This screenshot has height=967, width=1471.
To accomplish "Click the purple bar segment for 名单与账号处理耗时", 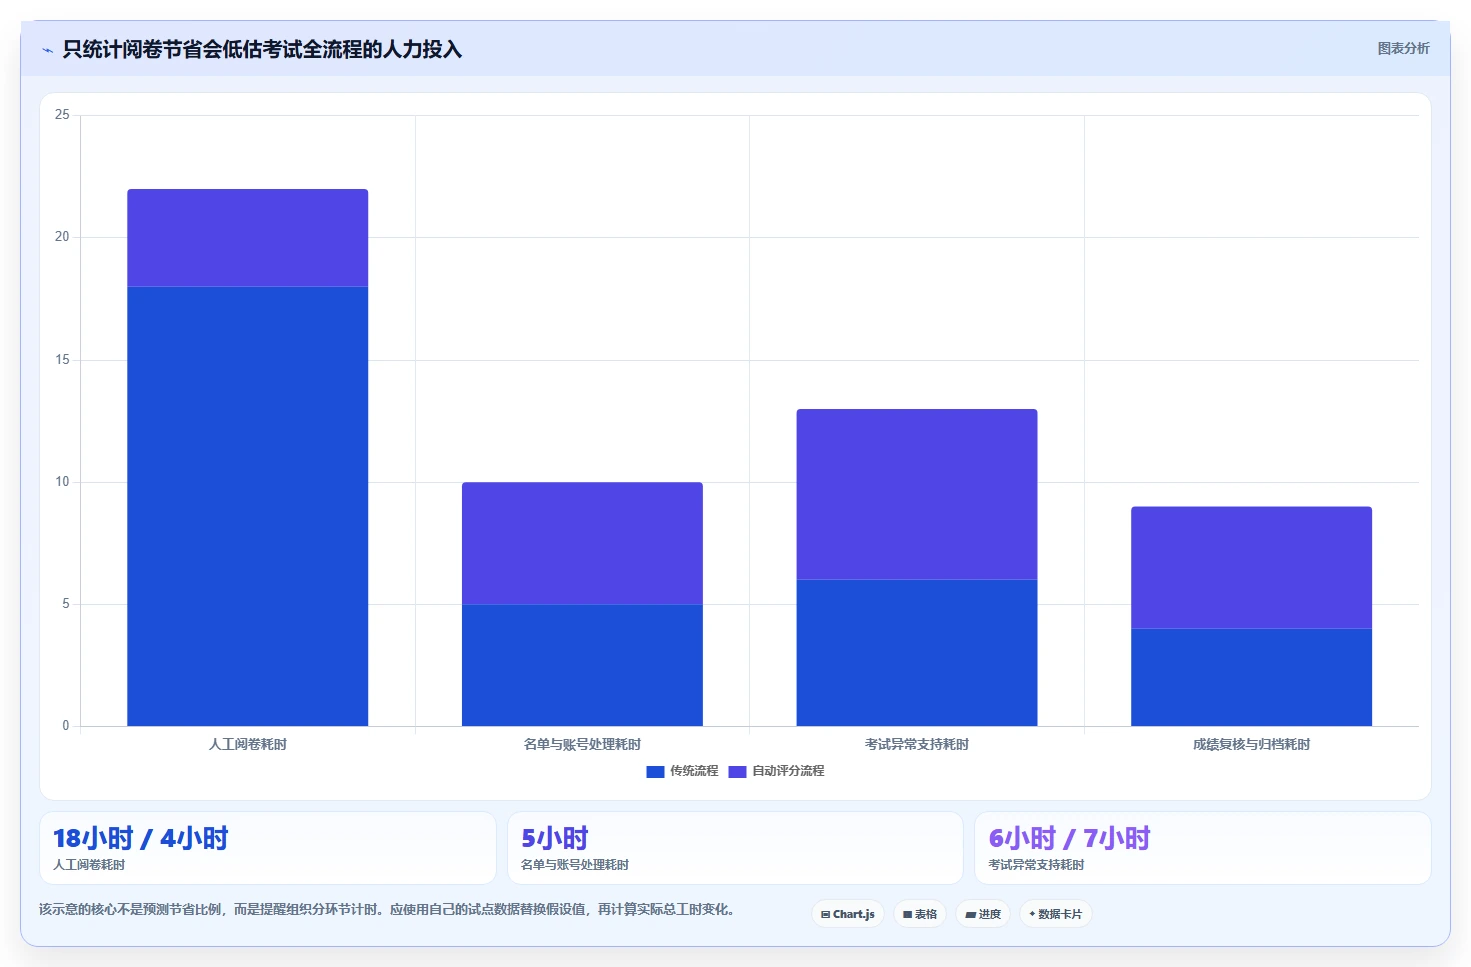I will point(582,543).
